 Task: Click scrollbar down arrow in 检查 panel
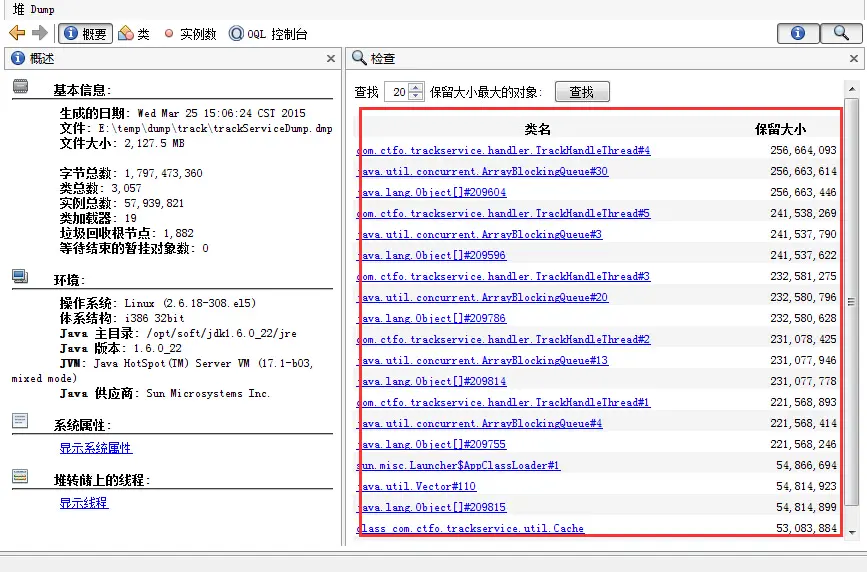click(852, 532)
